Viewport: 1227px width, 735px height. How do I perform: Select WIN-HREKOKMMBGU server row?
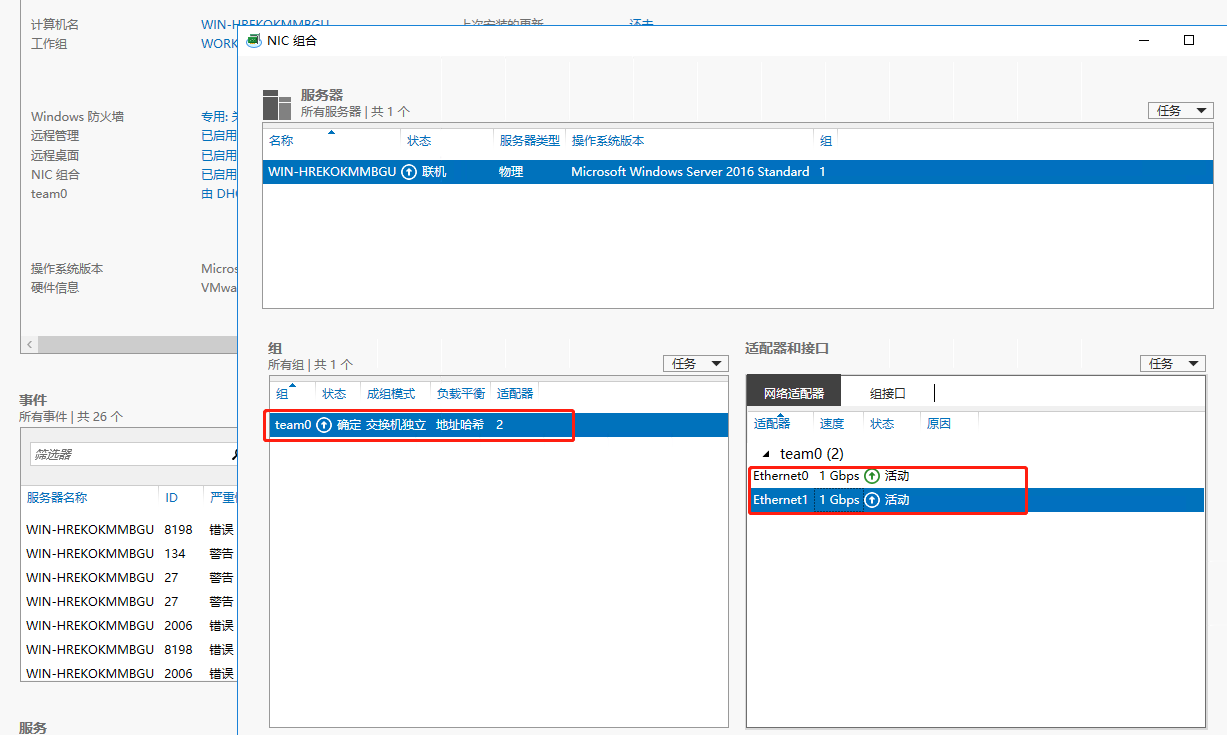pyautogui.click(x=331, y=172)
